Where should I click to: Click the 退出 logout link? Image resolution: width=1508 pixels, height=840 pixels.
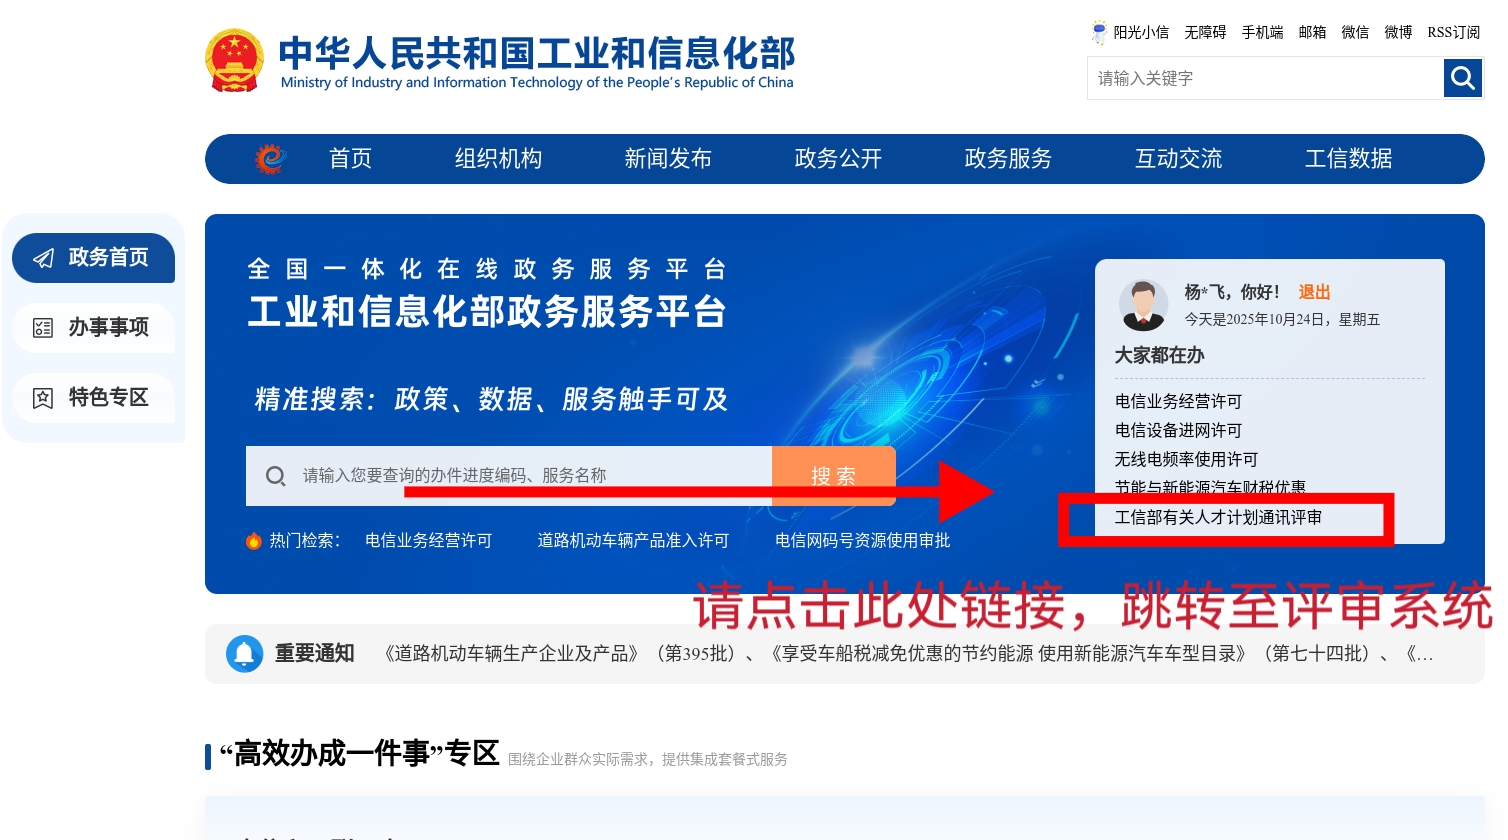click(x=1314, y=292)
